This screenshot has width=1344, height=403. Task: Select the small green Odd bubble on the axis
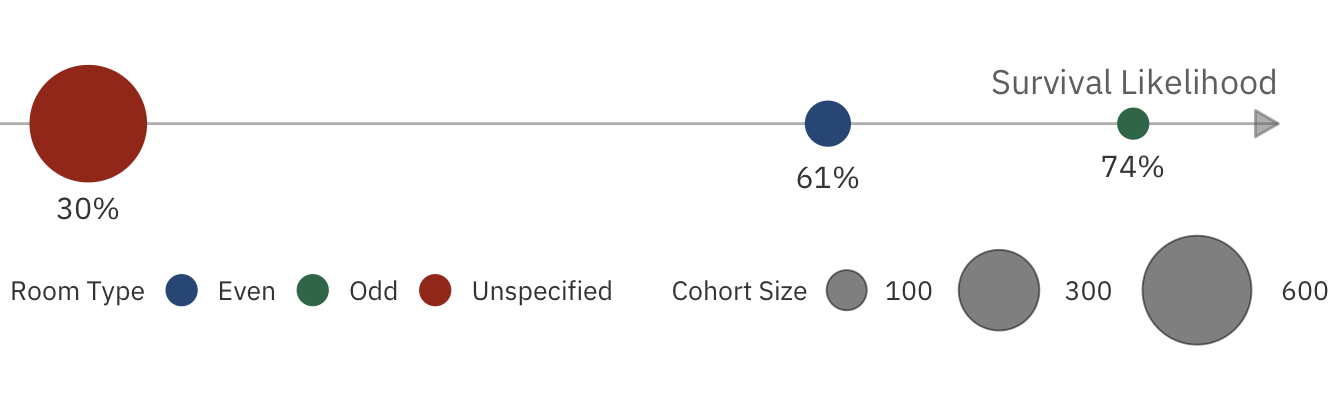coord(1133,124)
